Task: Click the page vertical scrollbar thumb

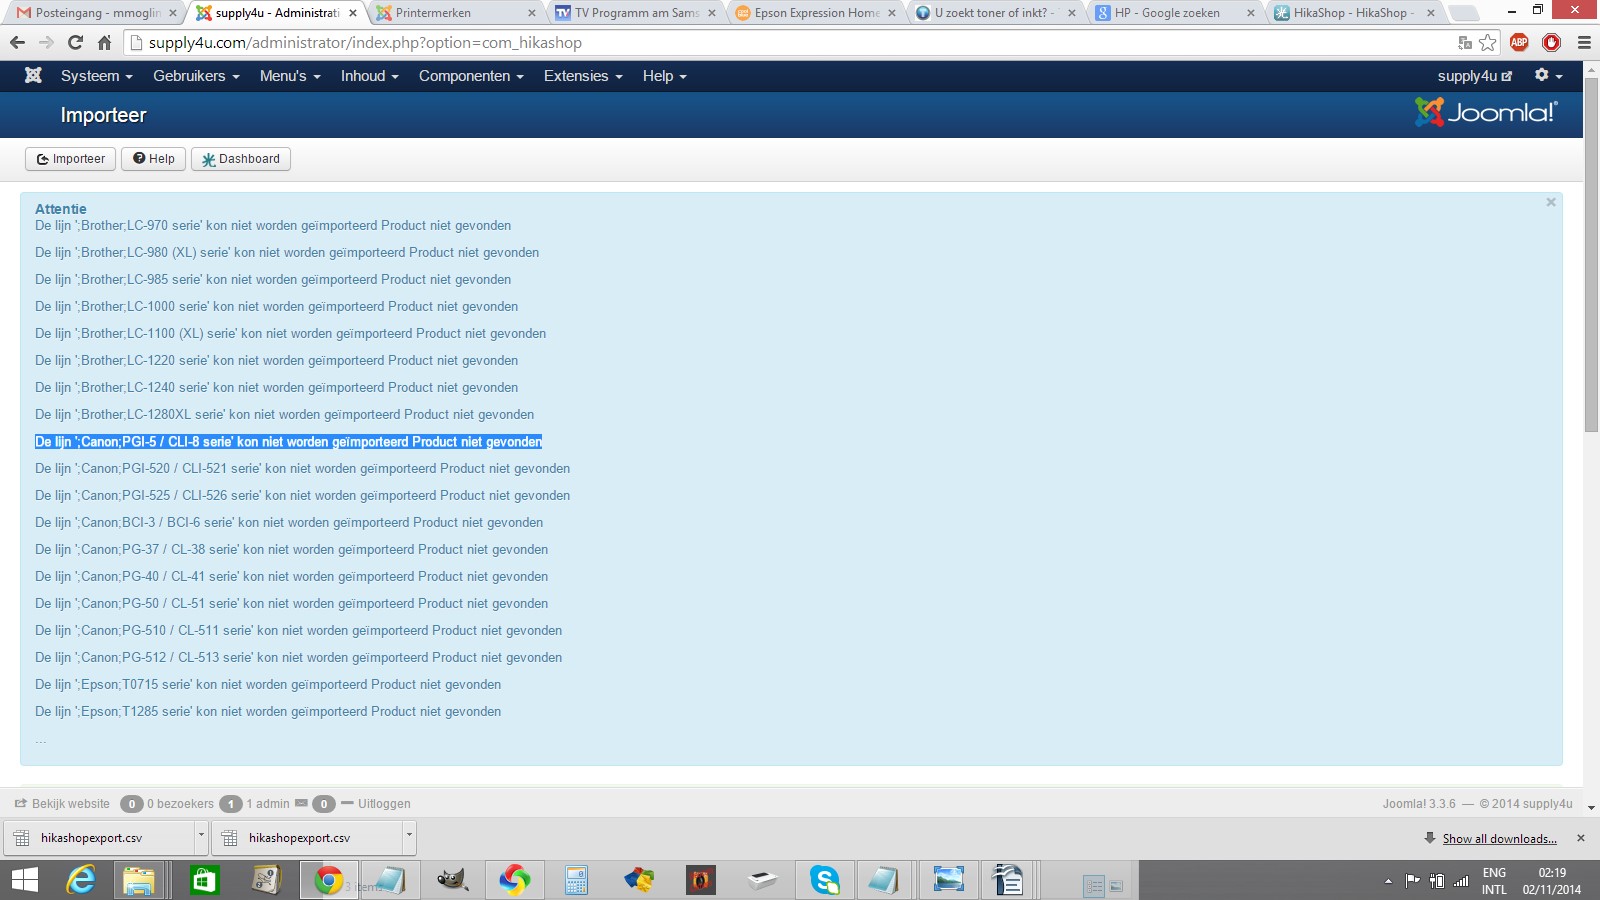Action: (1591, 255)
